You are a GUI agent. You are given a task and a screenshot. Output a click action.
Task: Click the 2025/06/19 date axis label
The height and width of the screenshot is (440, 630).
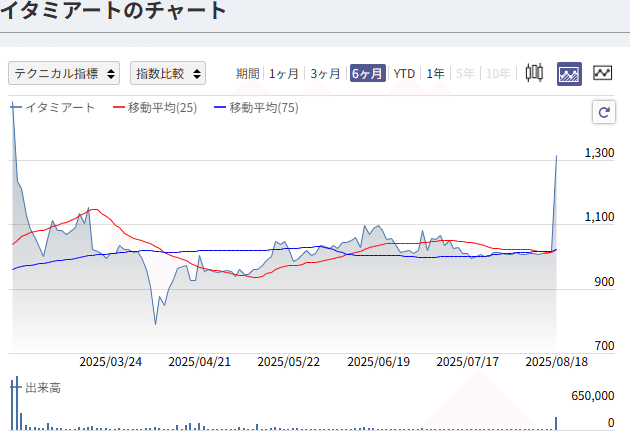click(x=378, y=362)
